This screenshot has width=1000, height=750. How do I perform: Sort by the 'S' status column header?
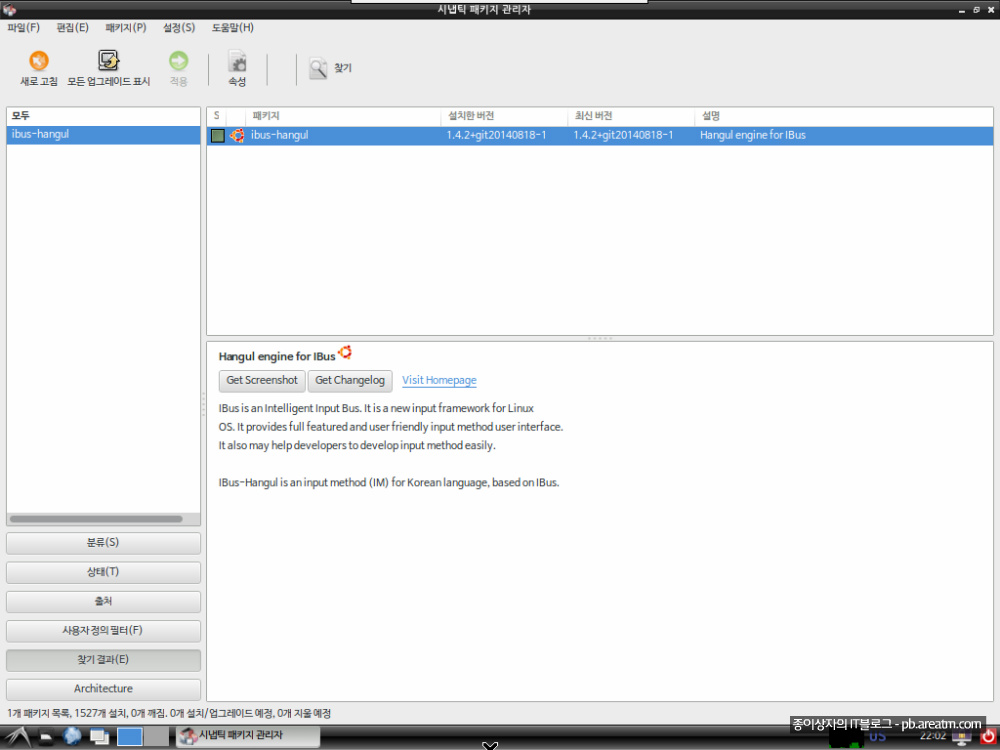click(217, 116)
